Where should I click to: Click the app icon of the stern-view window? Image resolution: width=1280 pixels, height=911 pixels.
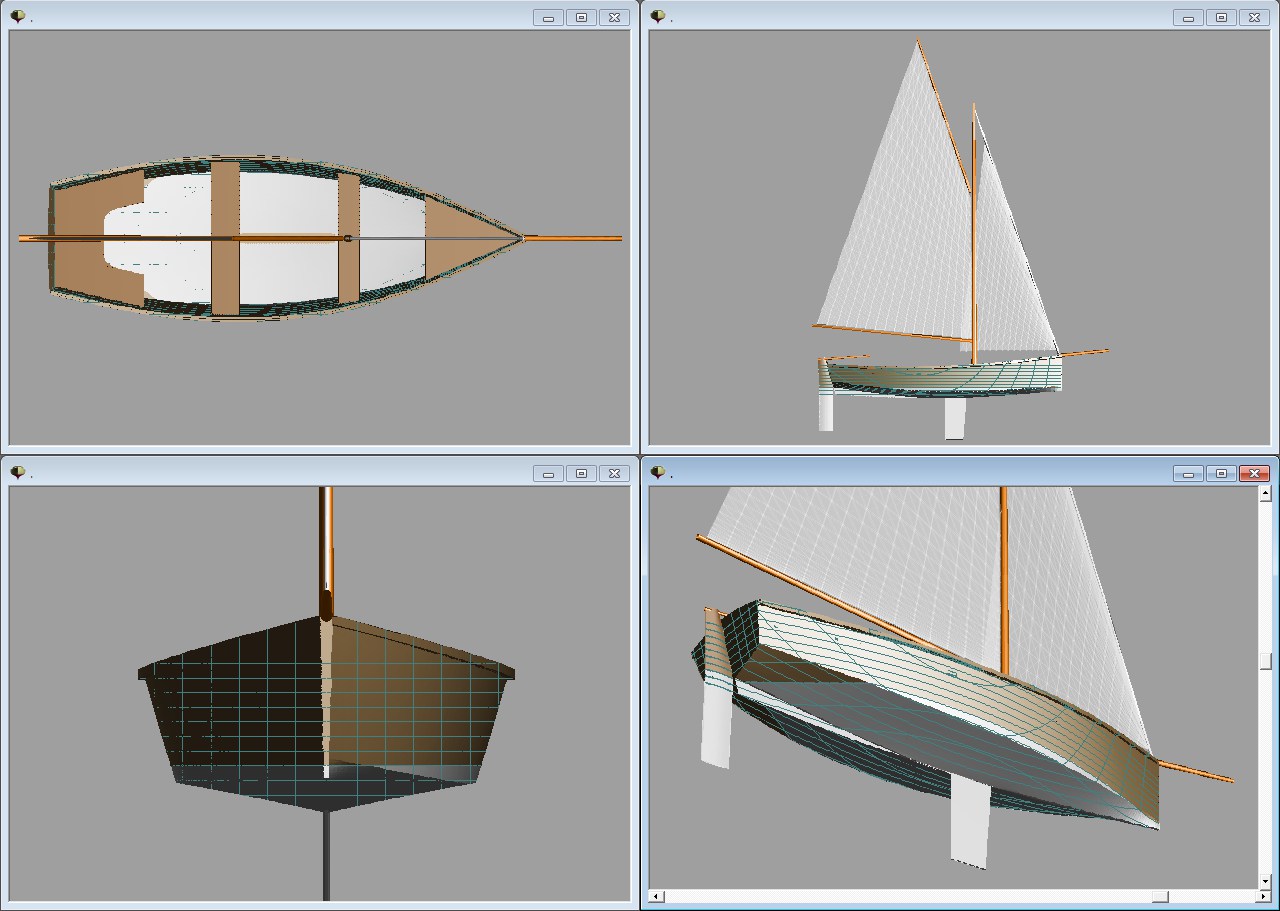(x=17, y=472)
